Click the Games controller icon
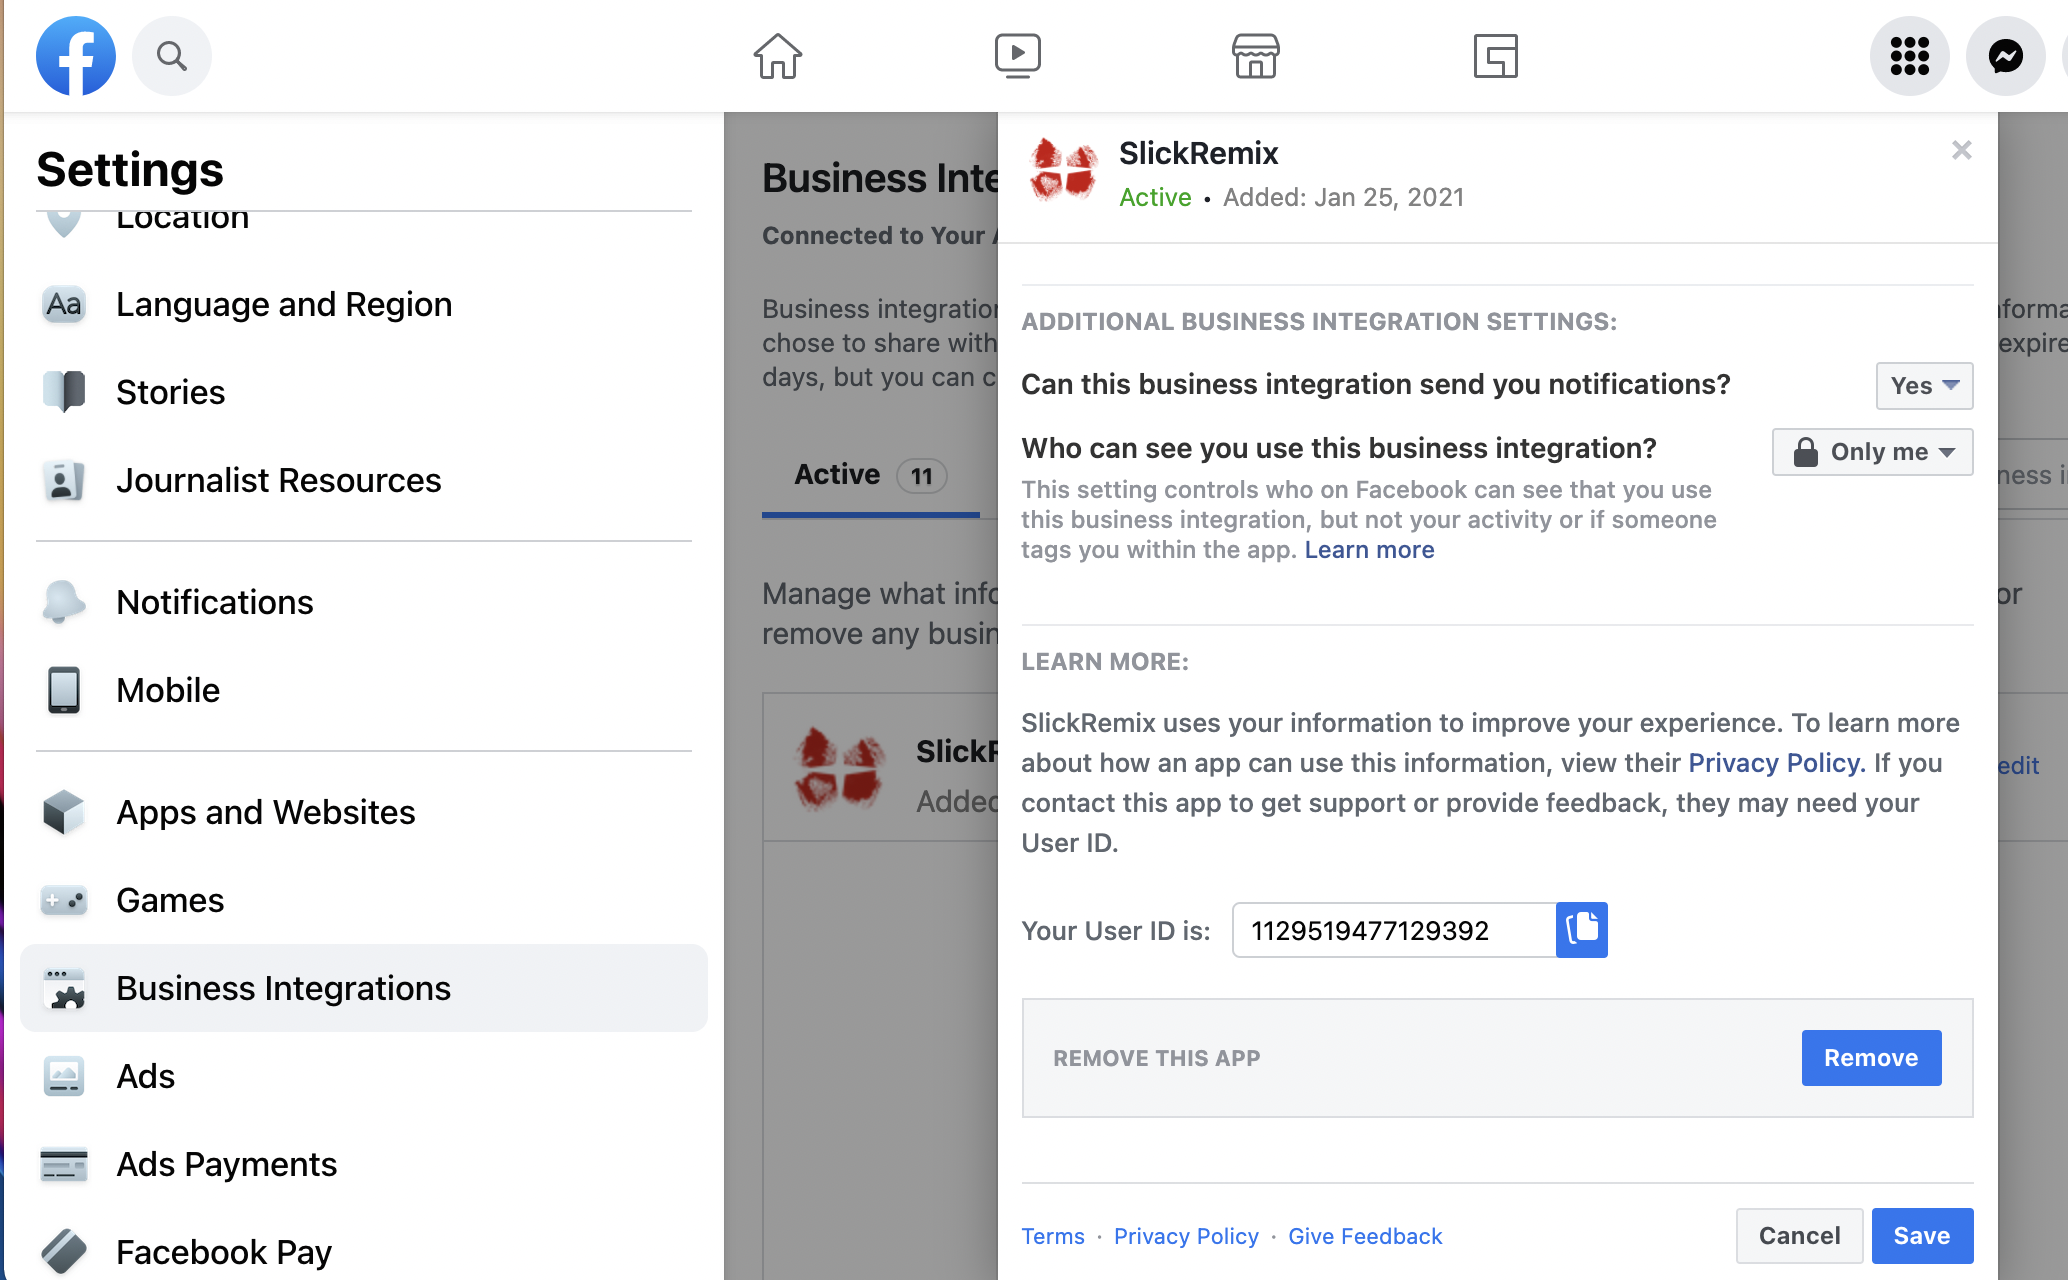 (64, 900)
